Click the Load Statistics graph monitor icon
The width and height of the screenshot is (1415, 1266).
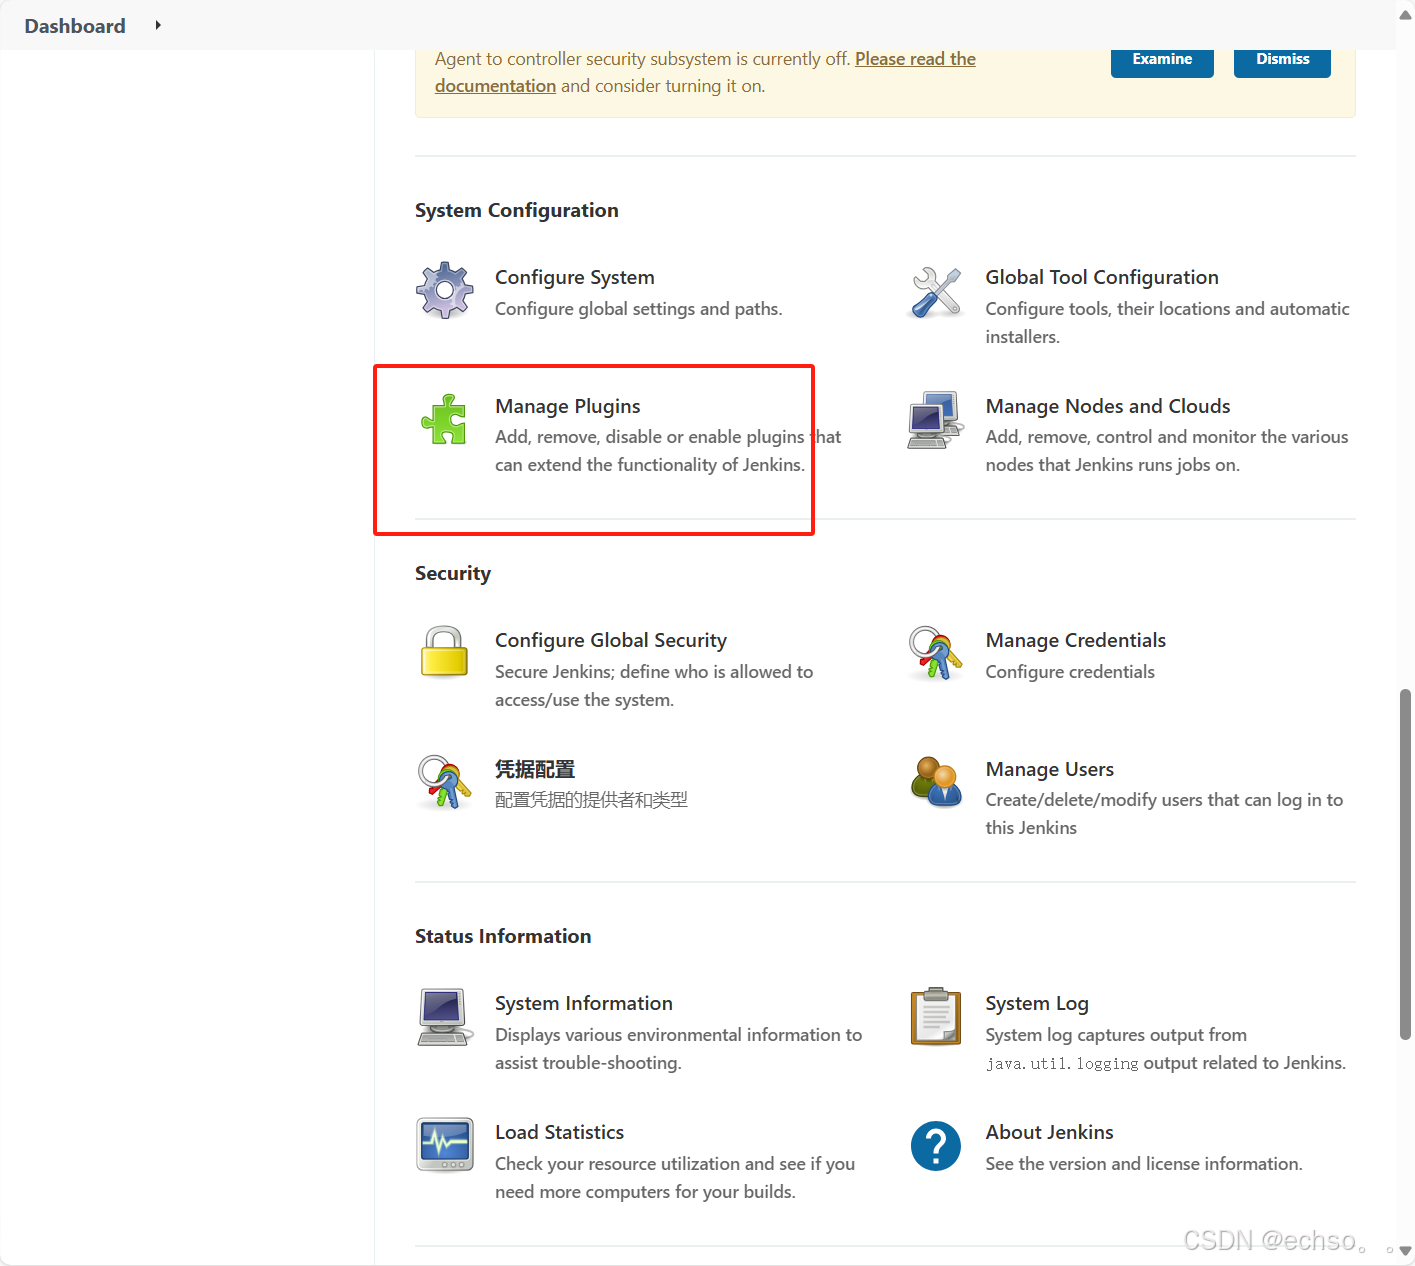444,1145
